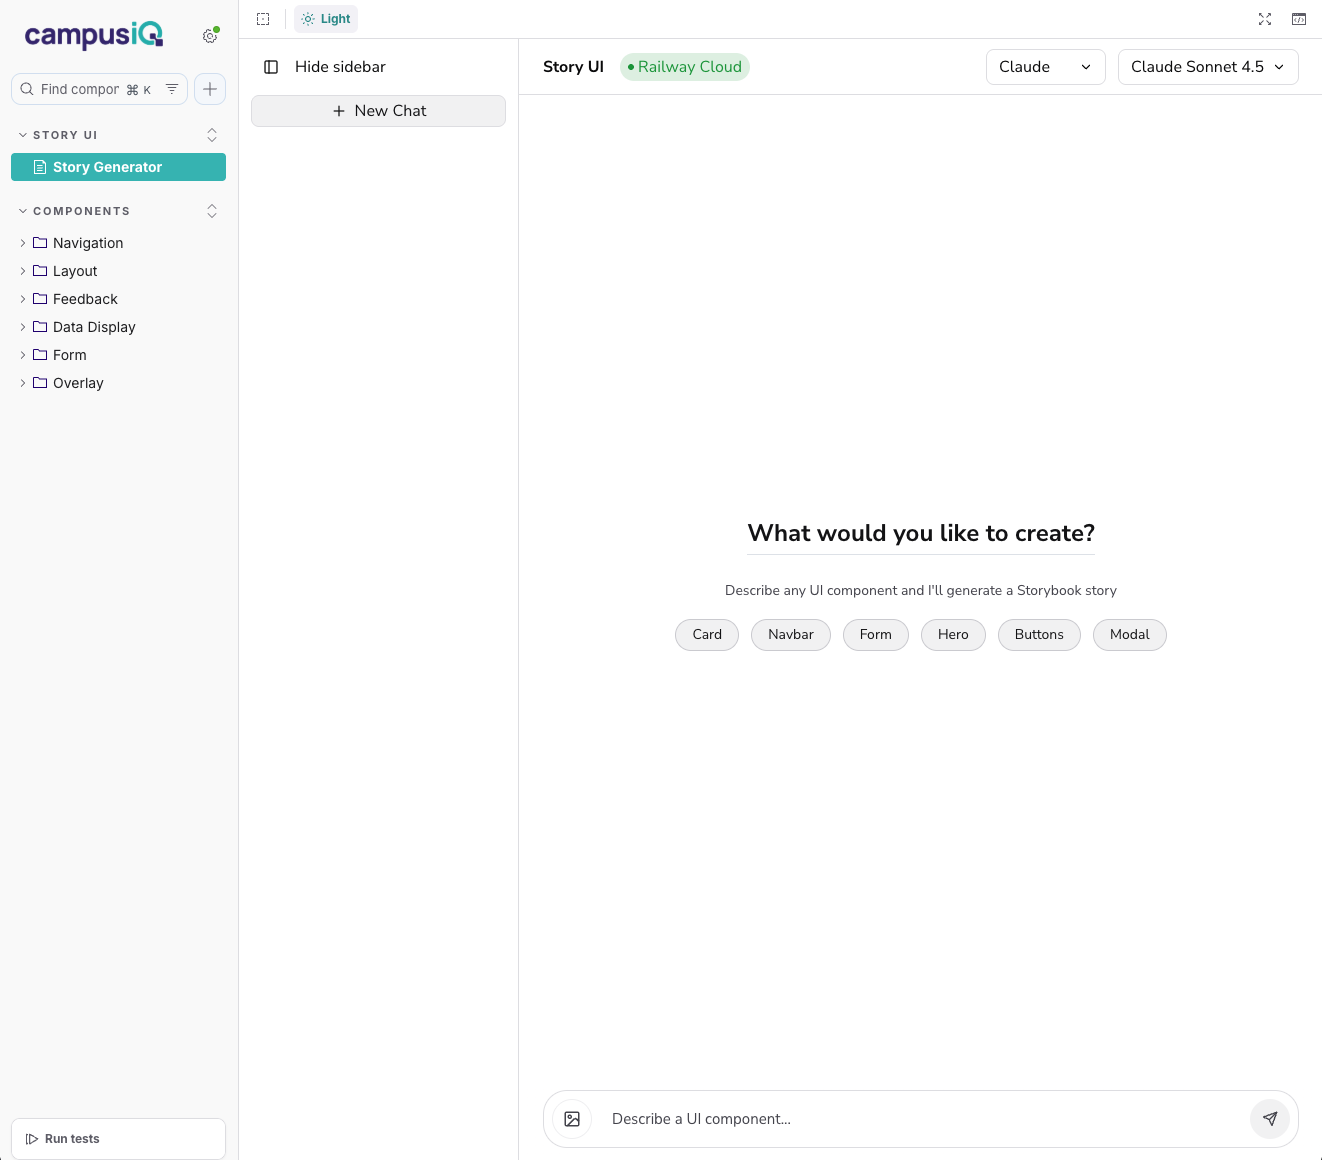Open the Claude provider dropdown
Viewport: 1322px width, 1160px height.
pos(1045,66)
